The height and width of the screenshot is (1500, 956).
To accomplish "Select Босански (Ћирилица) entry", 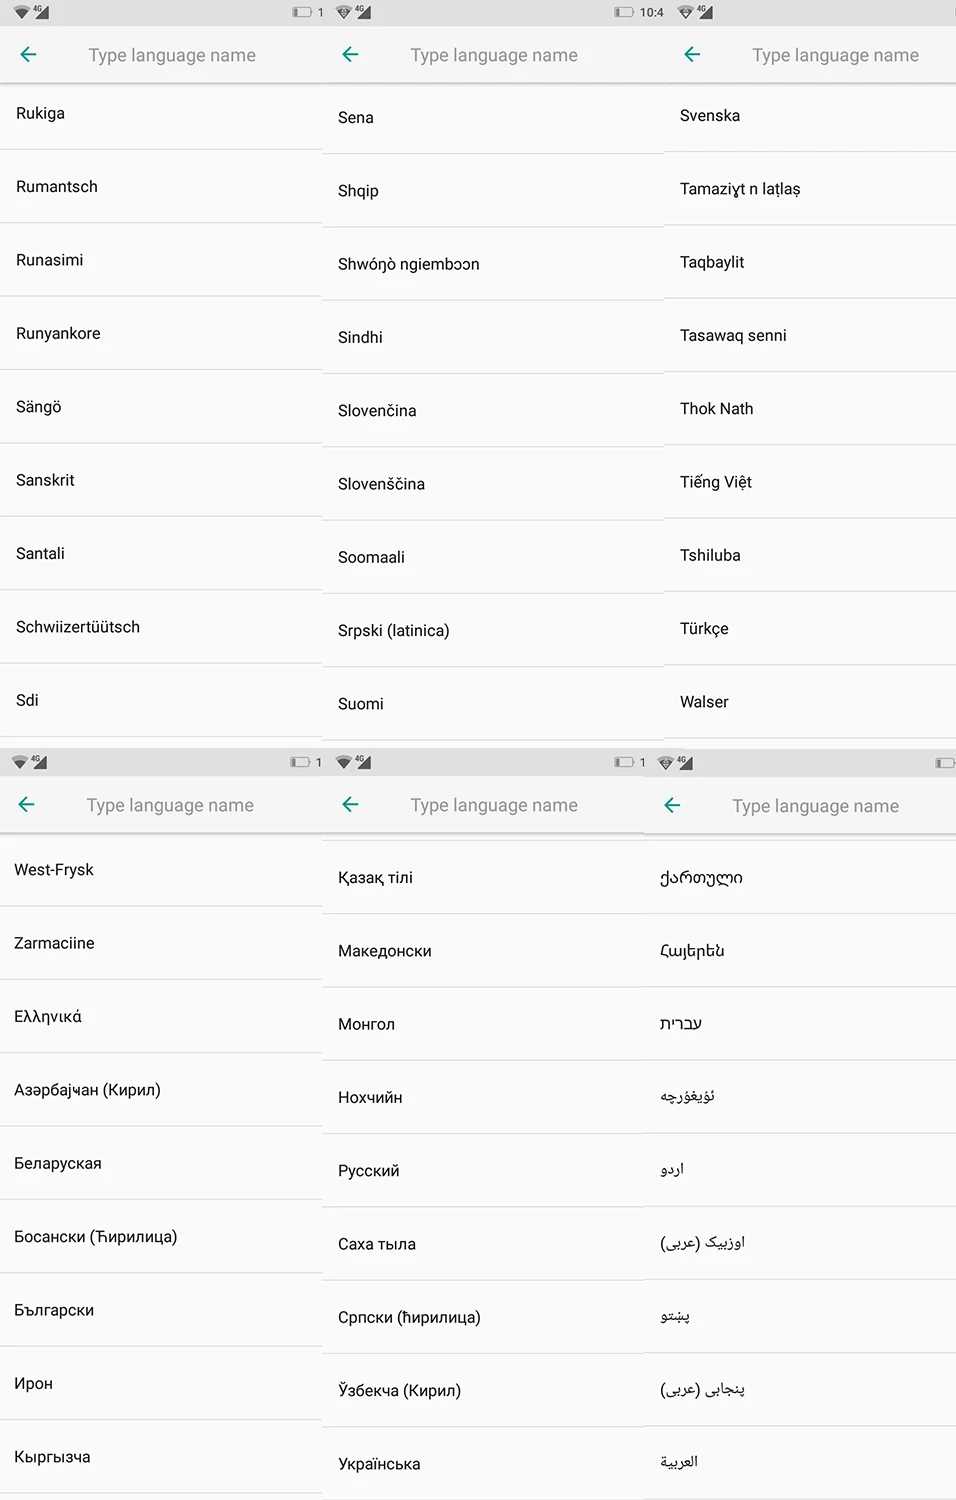I will [161, 1237].
